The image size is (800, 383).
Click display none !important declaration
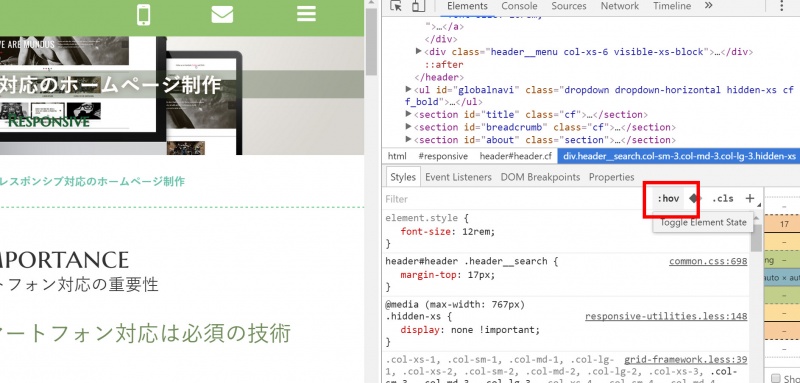click(x=470, y=329)
